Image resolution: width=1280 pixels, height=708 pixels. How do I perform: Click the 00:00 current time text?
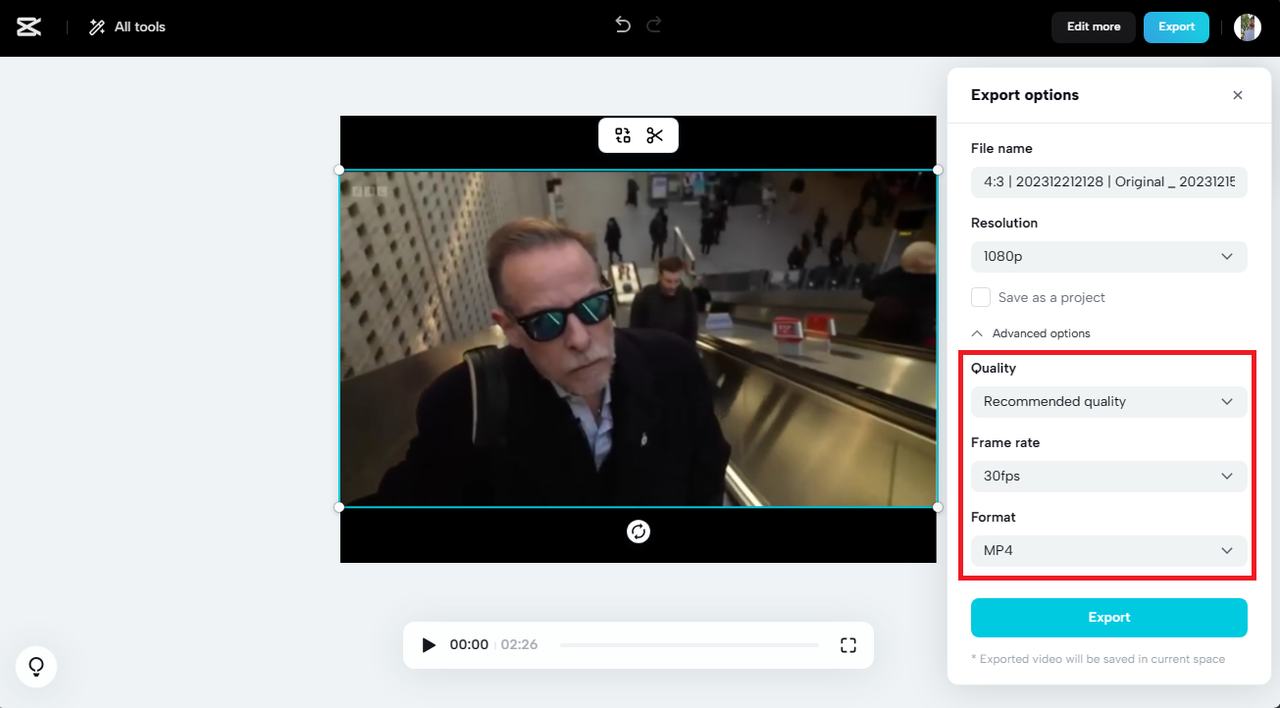(x=469, y=645)
